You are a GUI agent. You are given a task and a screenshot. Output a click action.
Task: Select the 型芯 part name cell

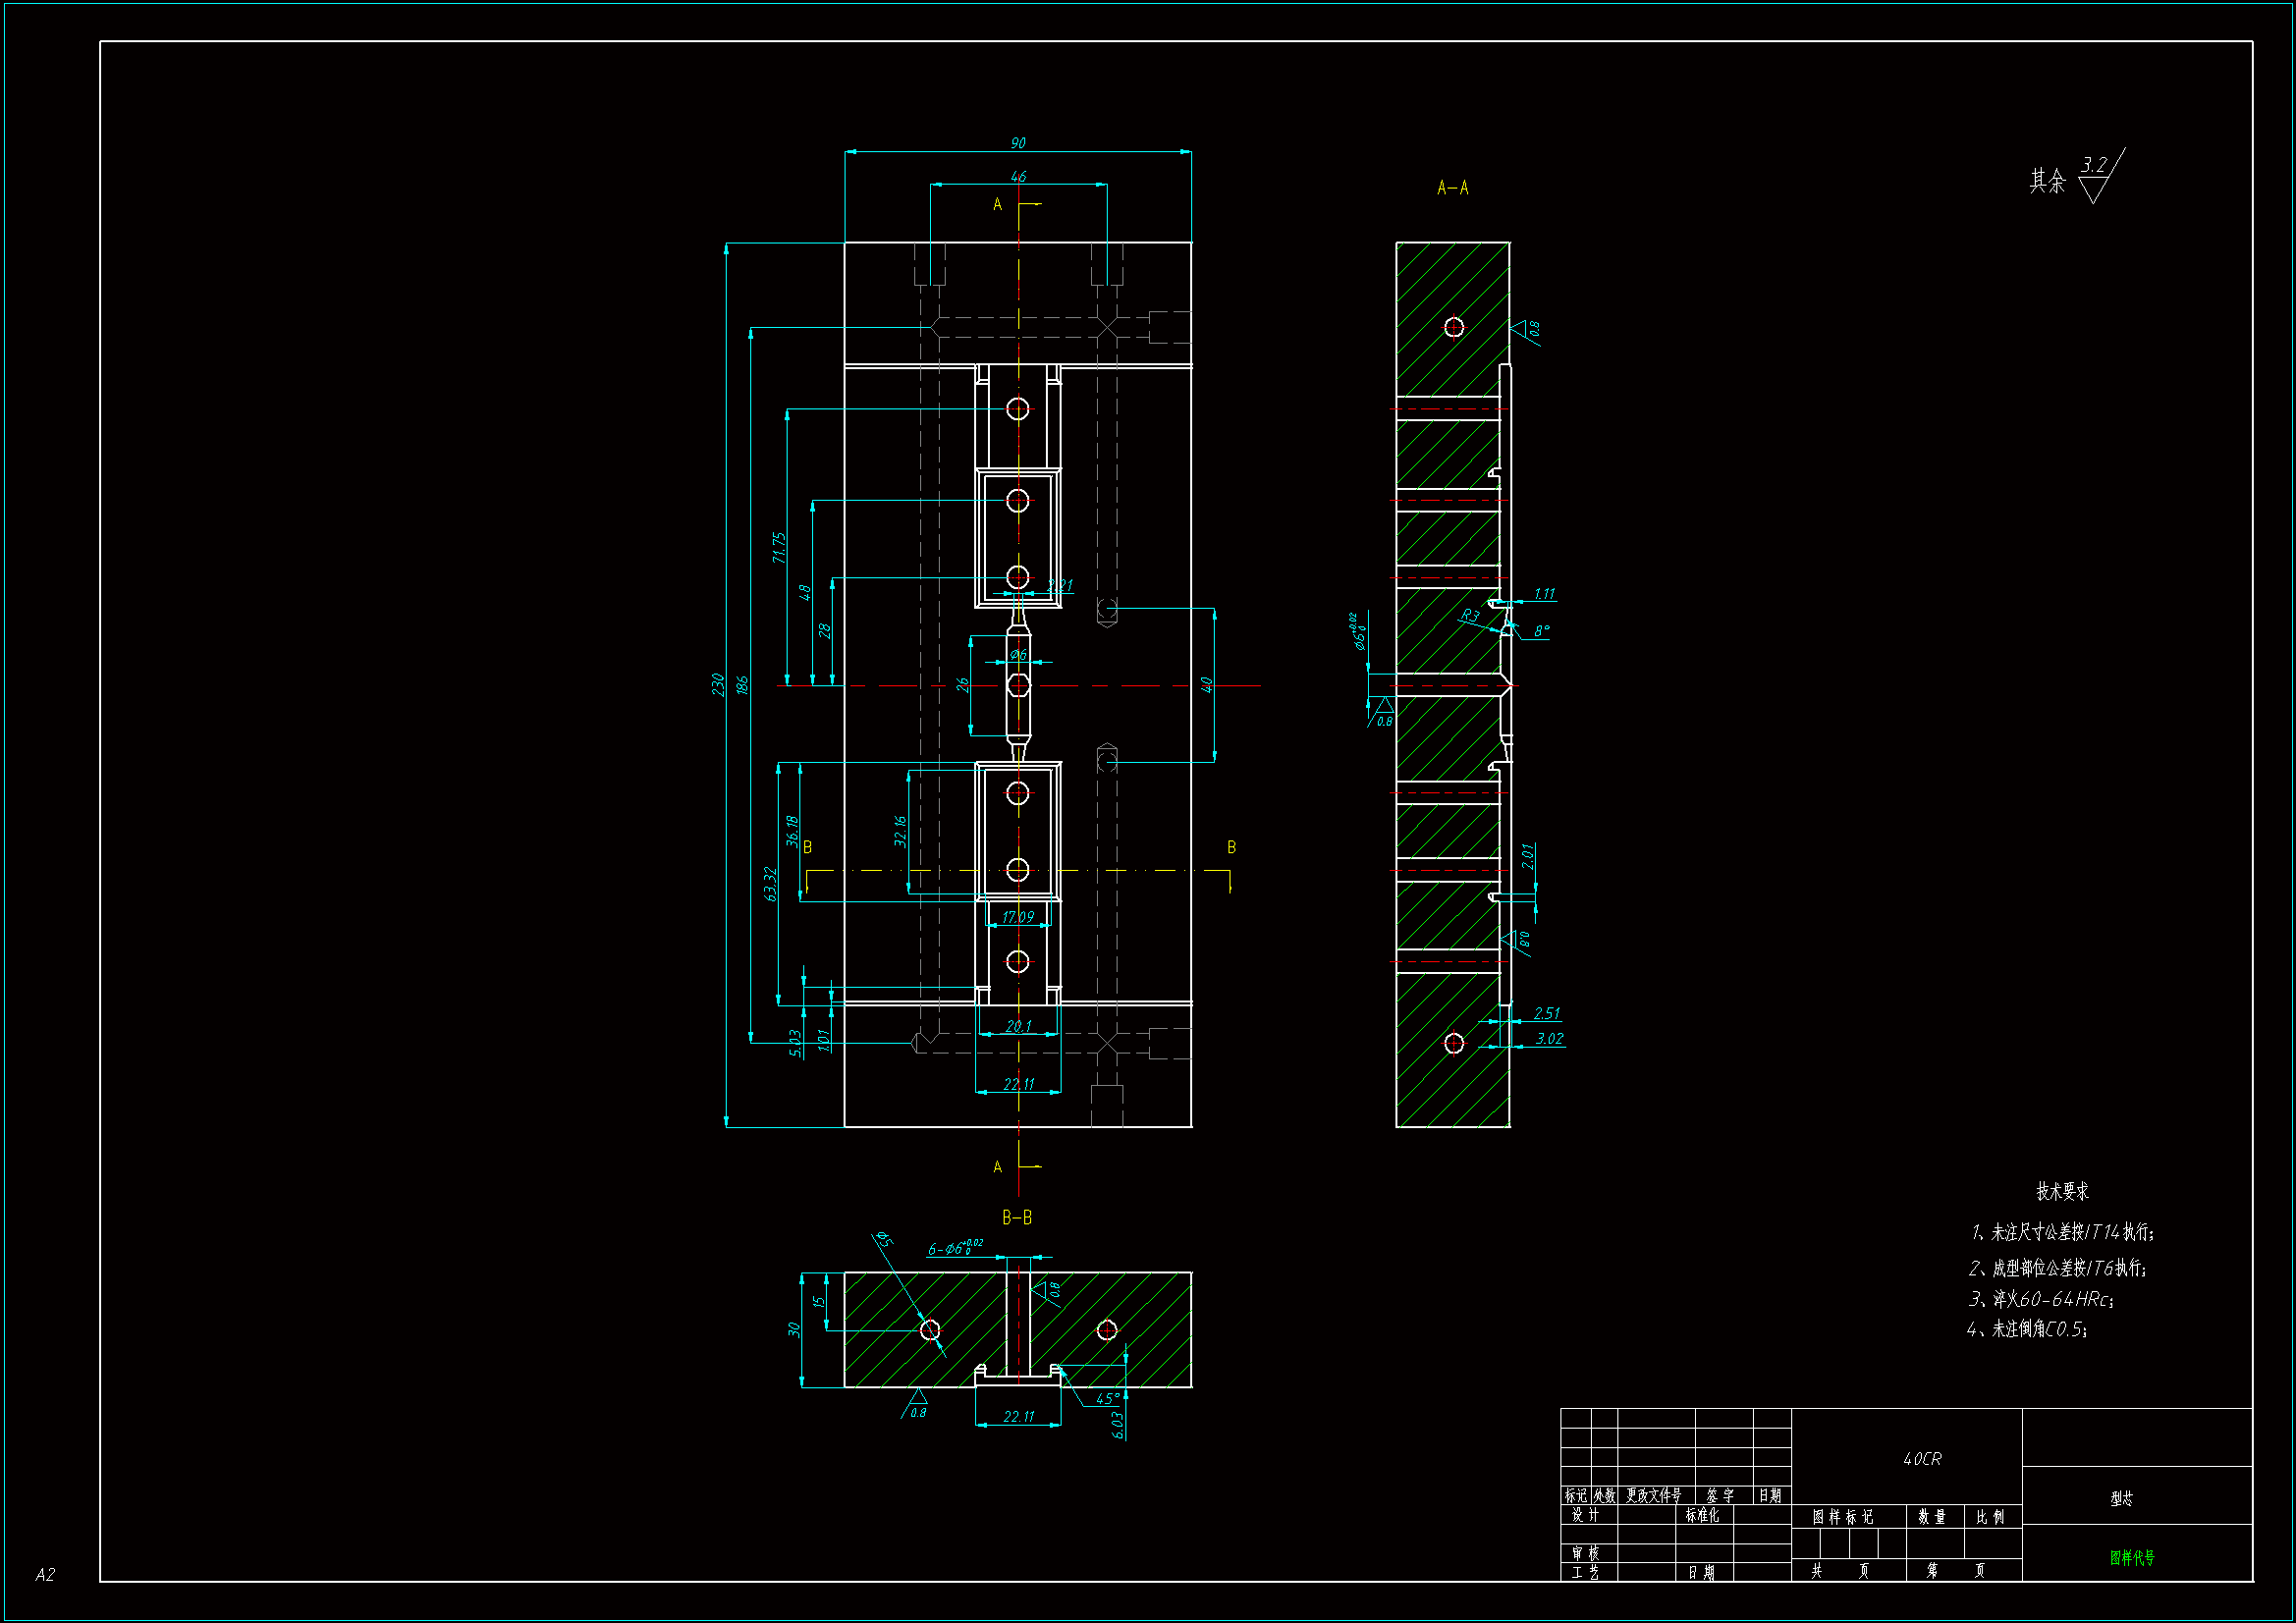(x=2121, y=1498)
